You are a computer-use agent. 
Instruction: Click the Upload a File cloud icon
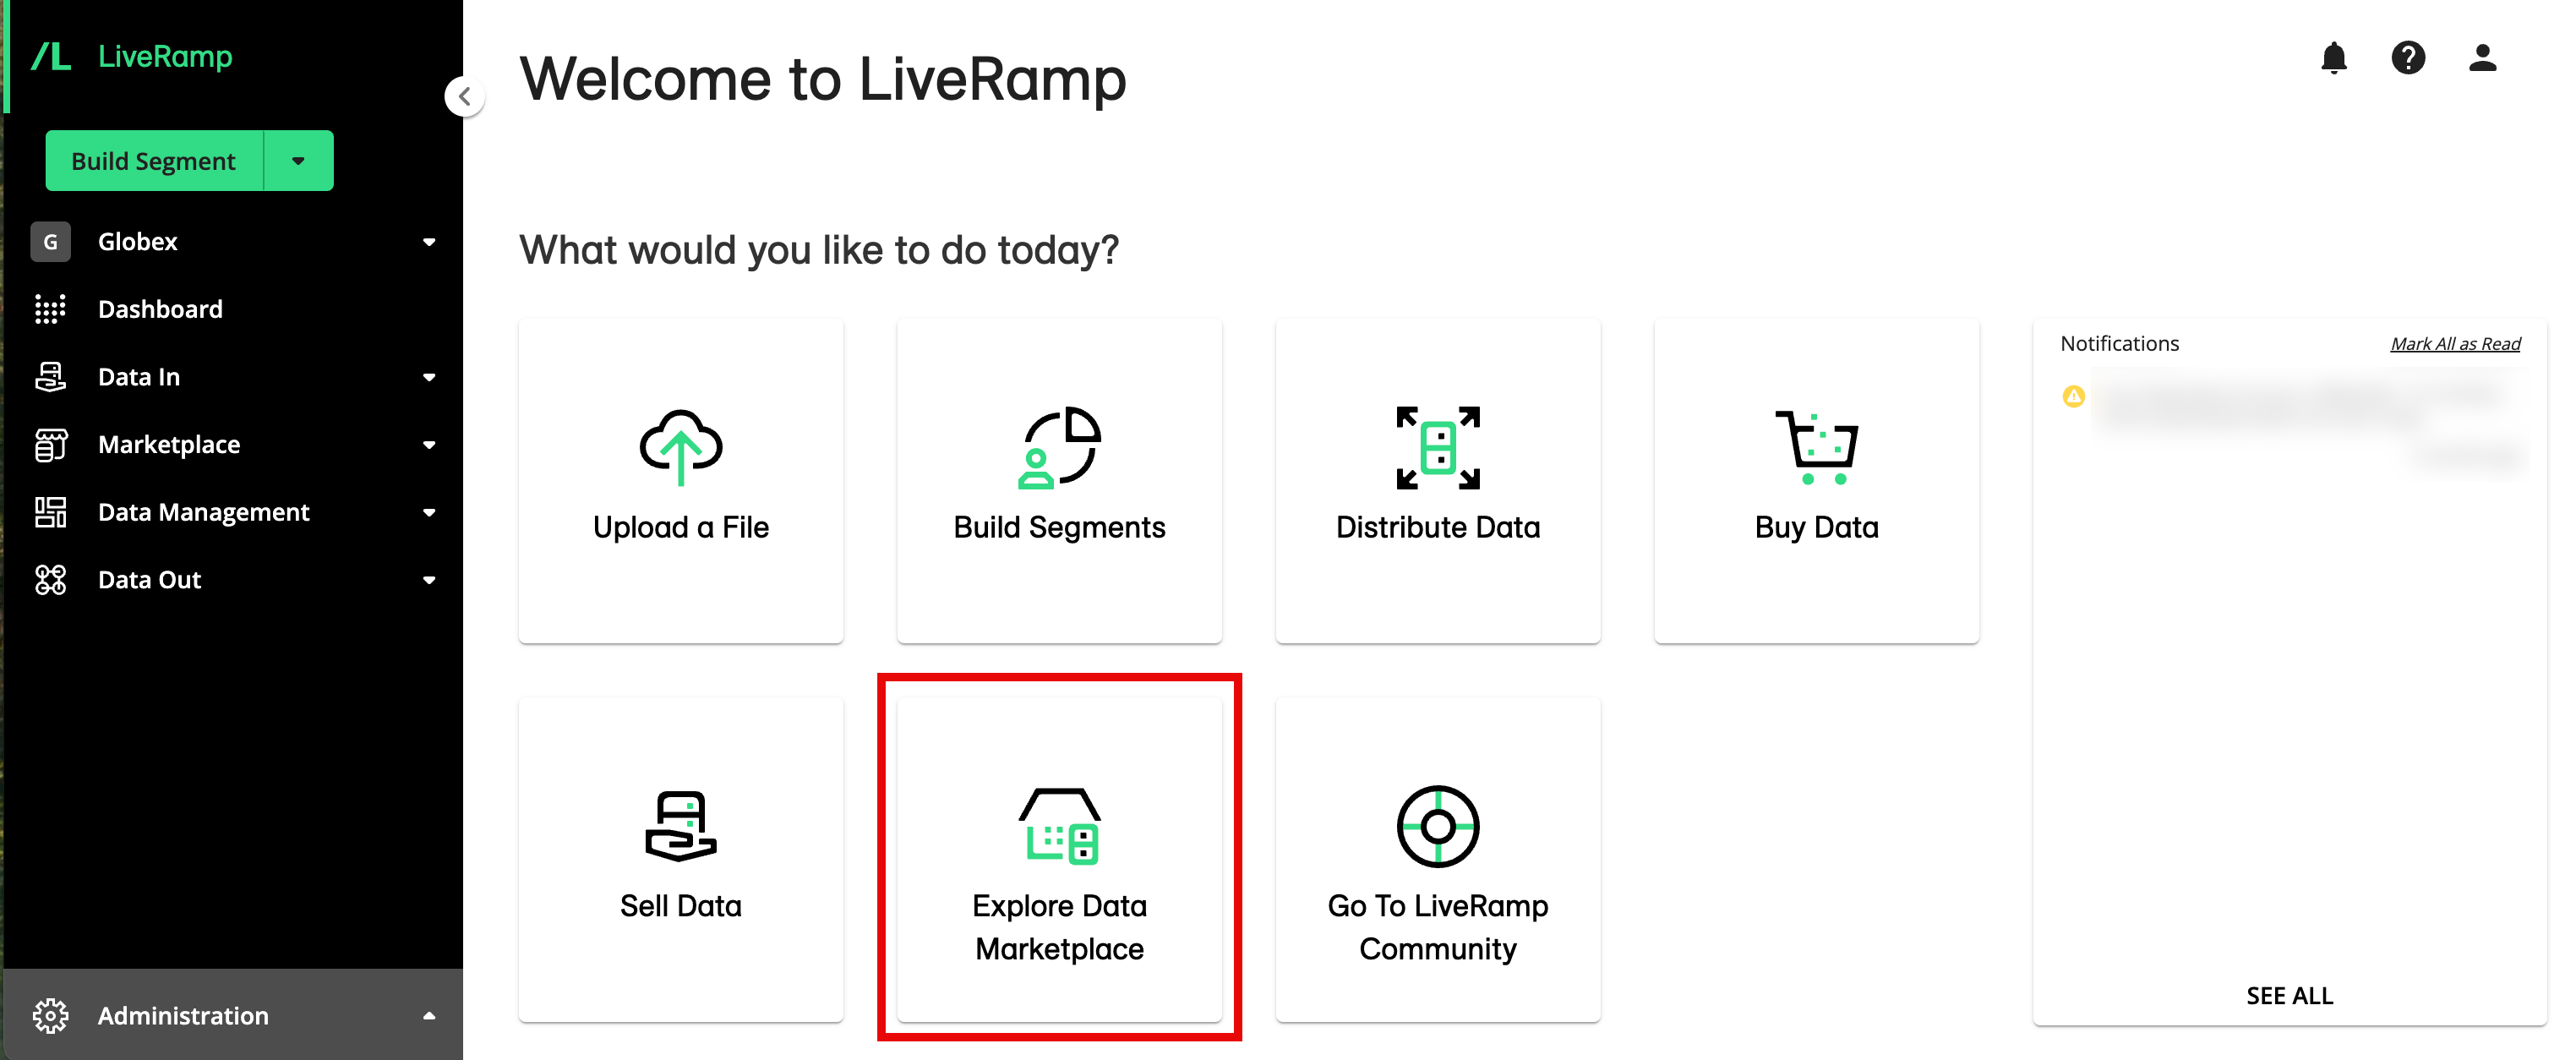point(681,447)
